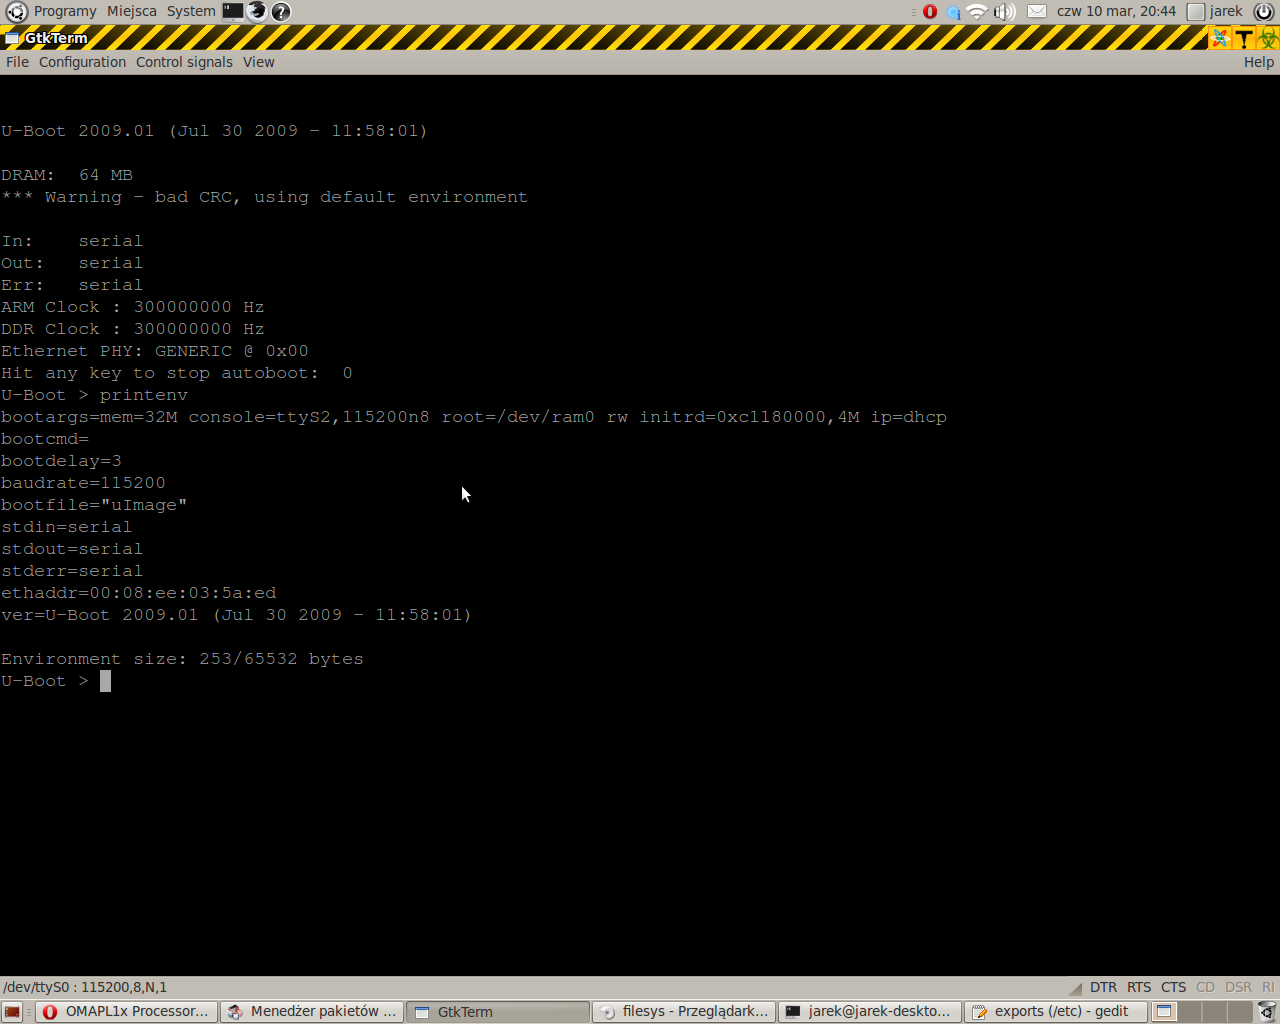Image resolution: width=1280 pixels, height=1024 pixels.
Task: Click the ARM Clock : 300000000 Hz line
Action: (133, 307)
